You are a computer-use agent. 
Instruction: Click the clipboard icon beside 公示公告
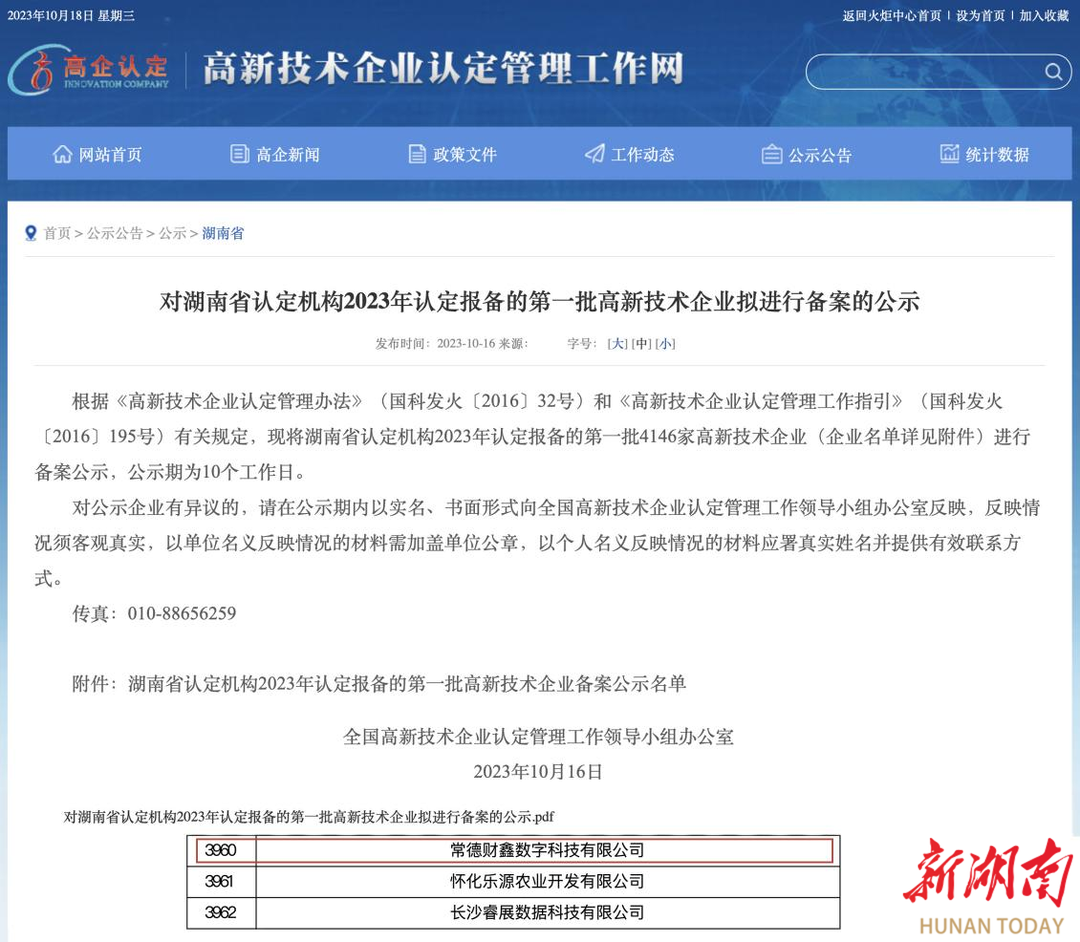(x=771, y=154)
